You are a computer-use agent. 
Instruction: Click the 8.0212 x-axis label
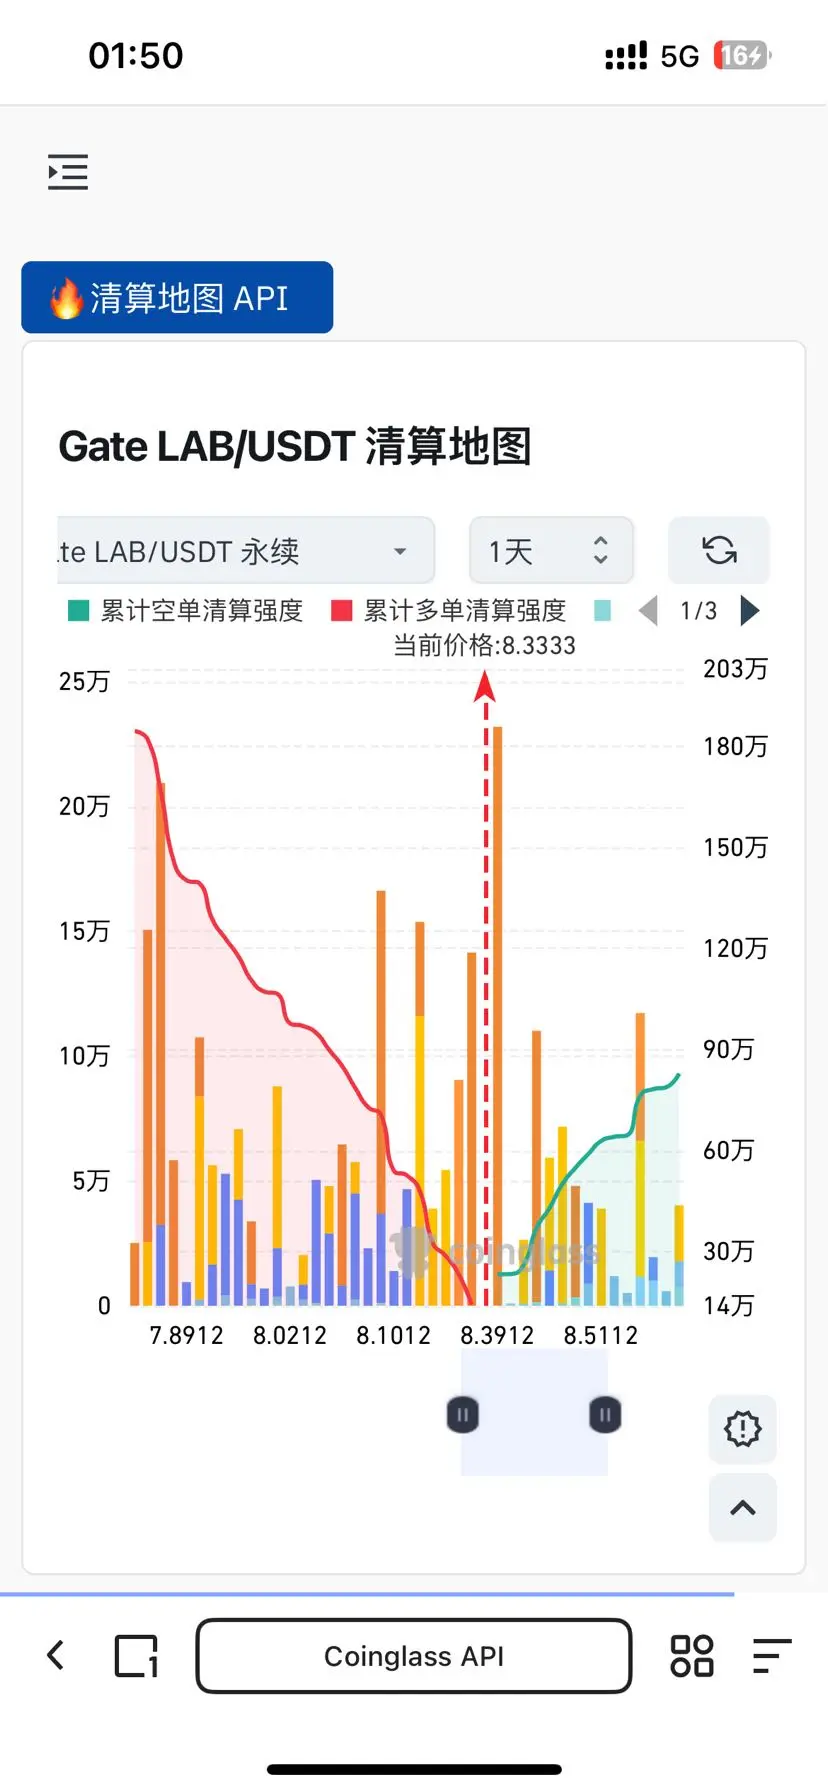click(x=290, y=1336)
